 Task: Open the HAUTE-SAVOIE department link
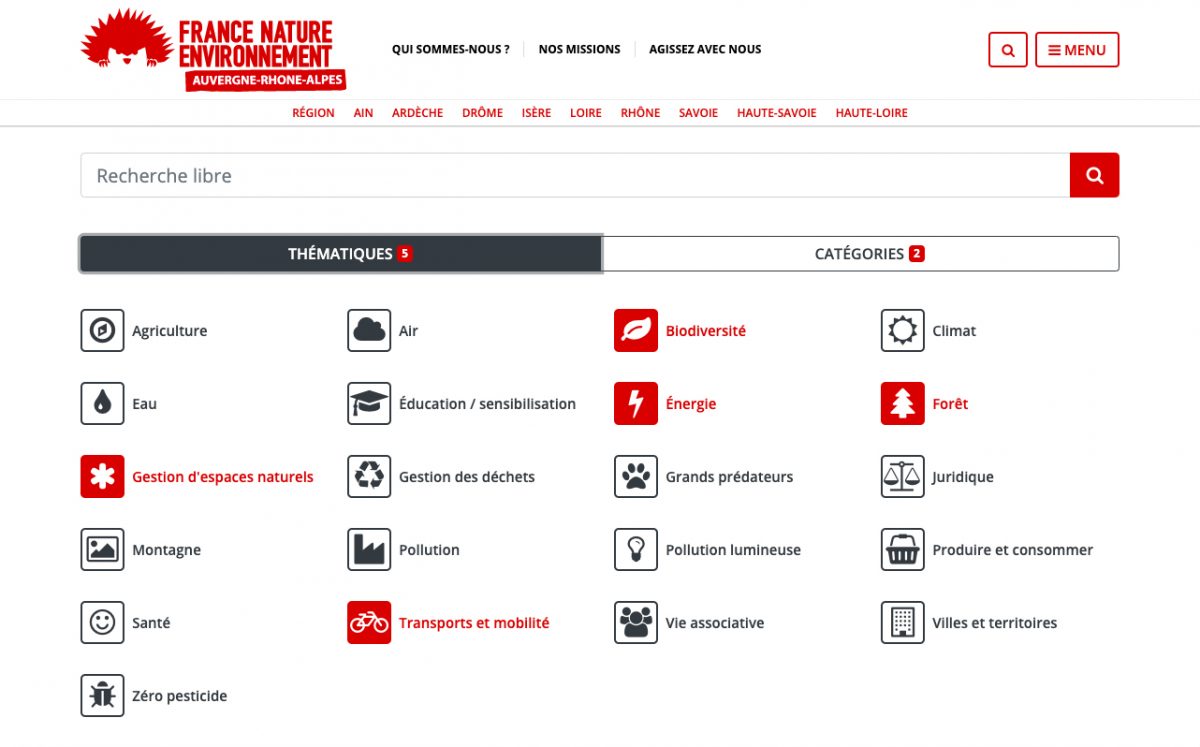tap(776, 113)
